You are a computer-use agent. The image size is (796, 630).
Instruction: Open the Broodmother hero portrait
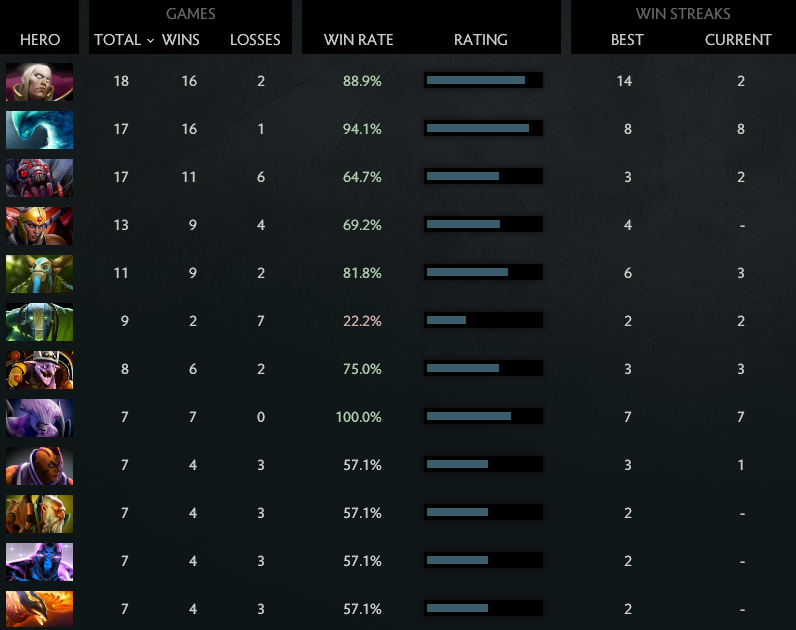[x=39, y=177]
